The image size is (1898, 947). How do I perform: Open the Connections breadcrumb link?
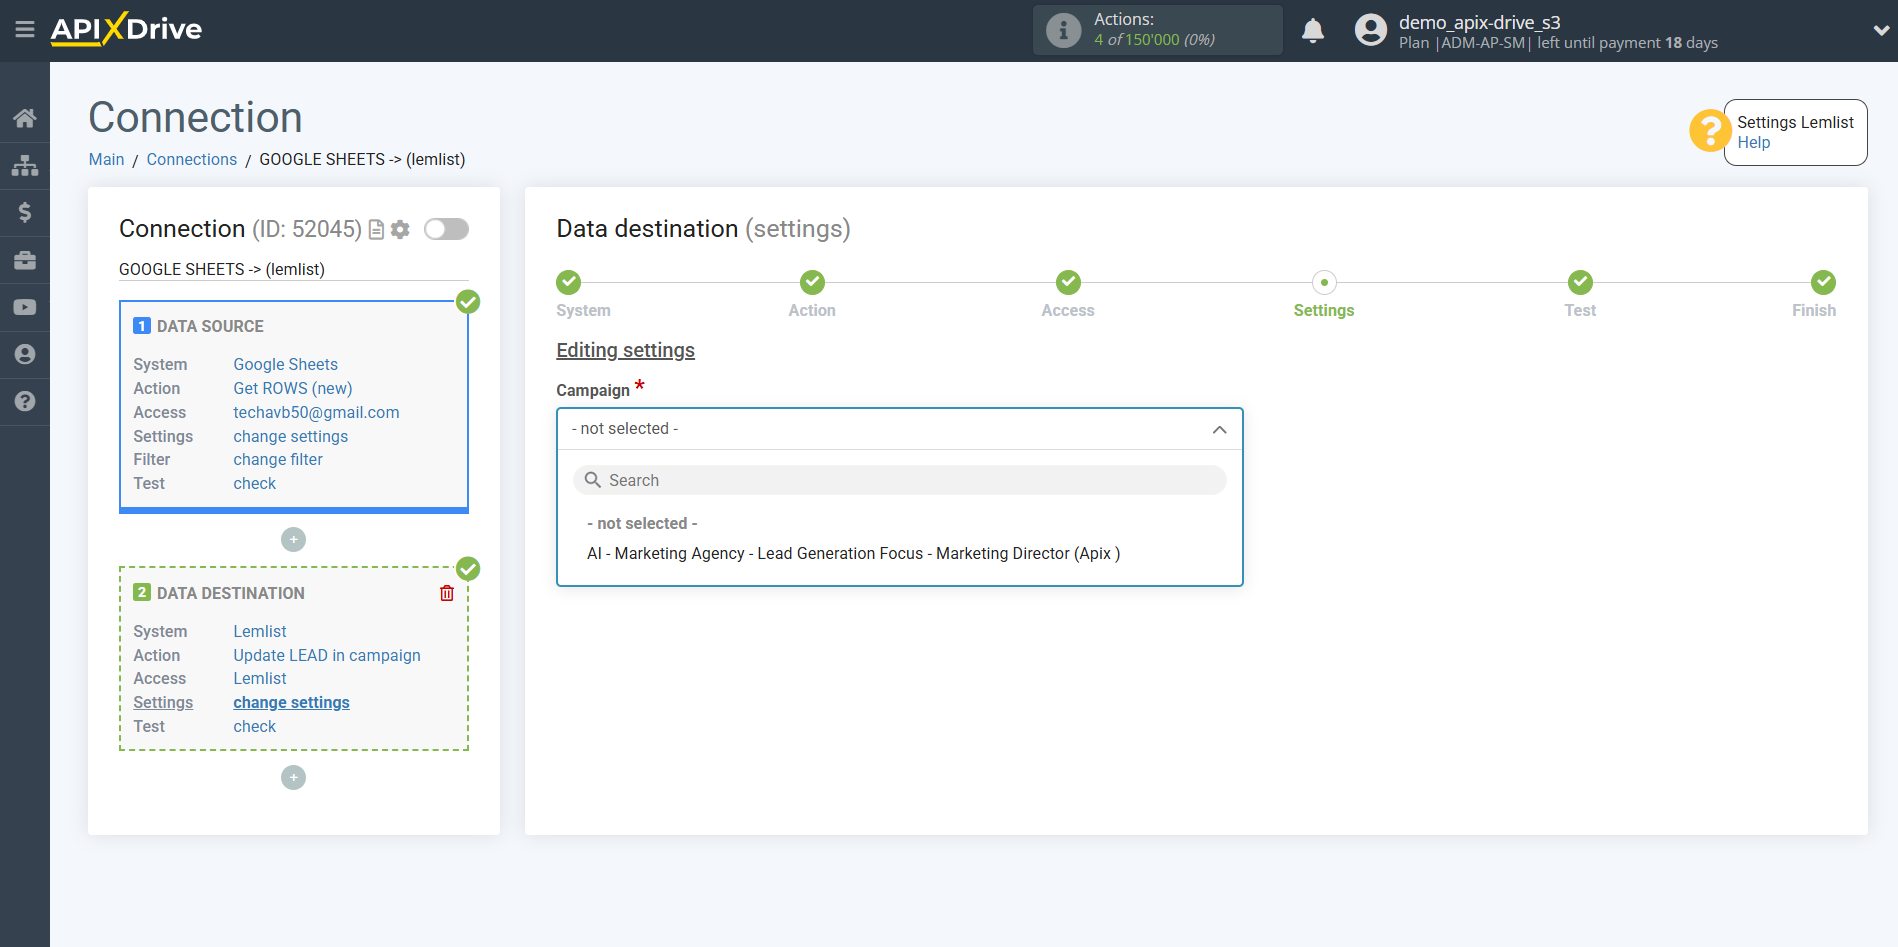tap(191, 159)
